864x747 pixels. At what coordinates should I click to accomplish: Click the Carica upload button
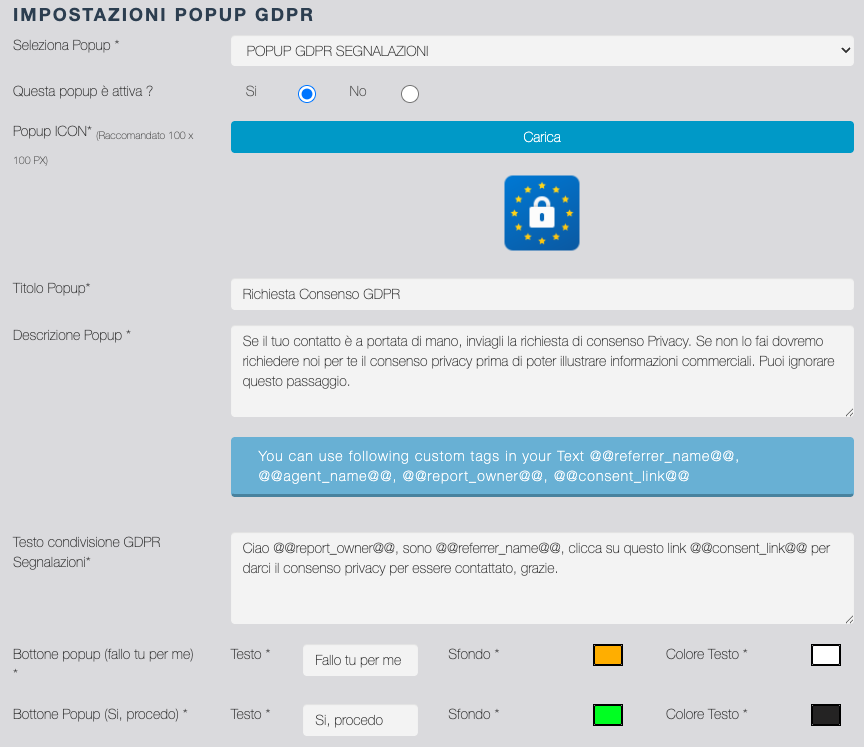[x=542, y=137]
